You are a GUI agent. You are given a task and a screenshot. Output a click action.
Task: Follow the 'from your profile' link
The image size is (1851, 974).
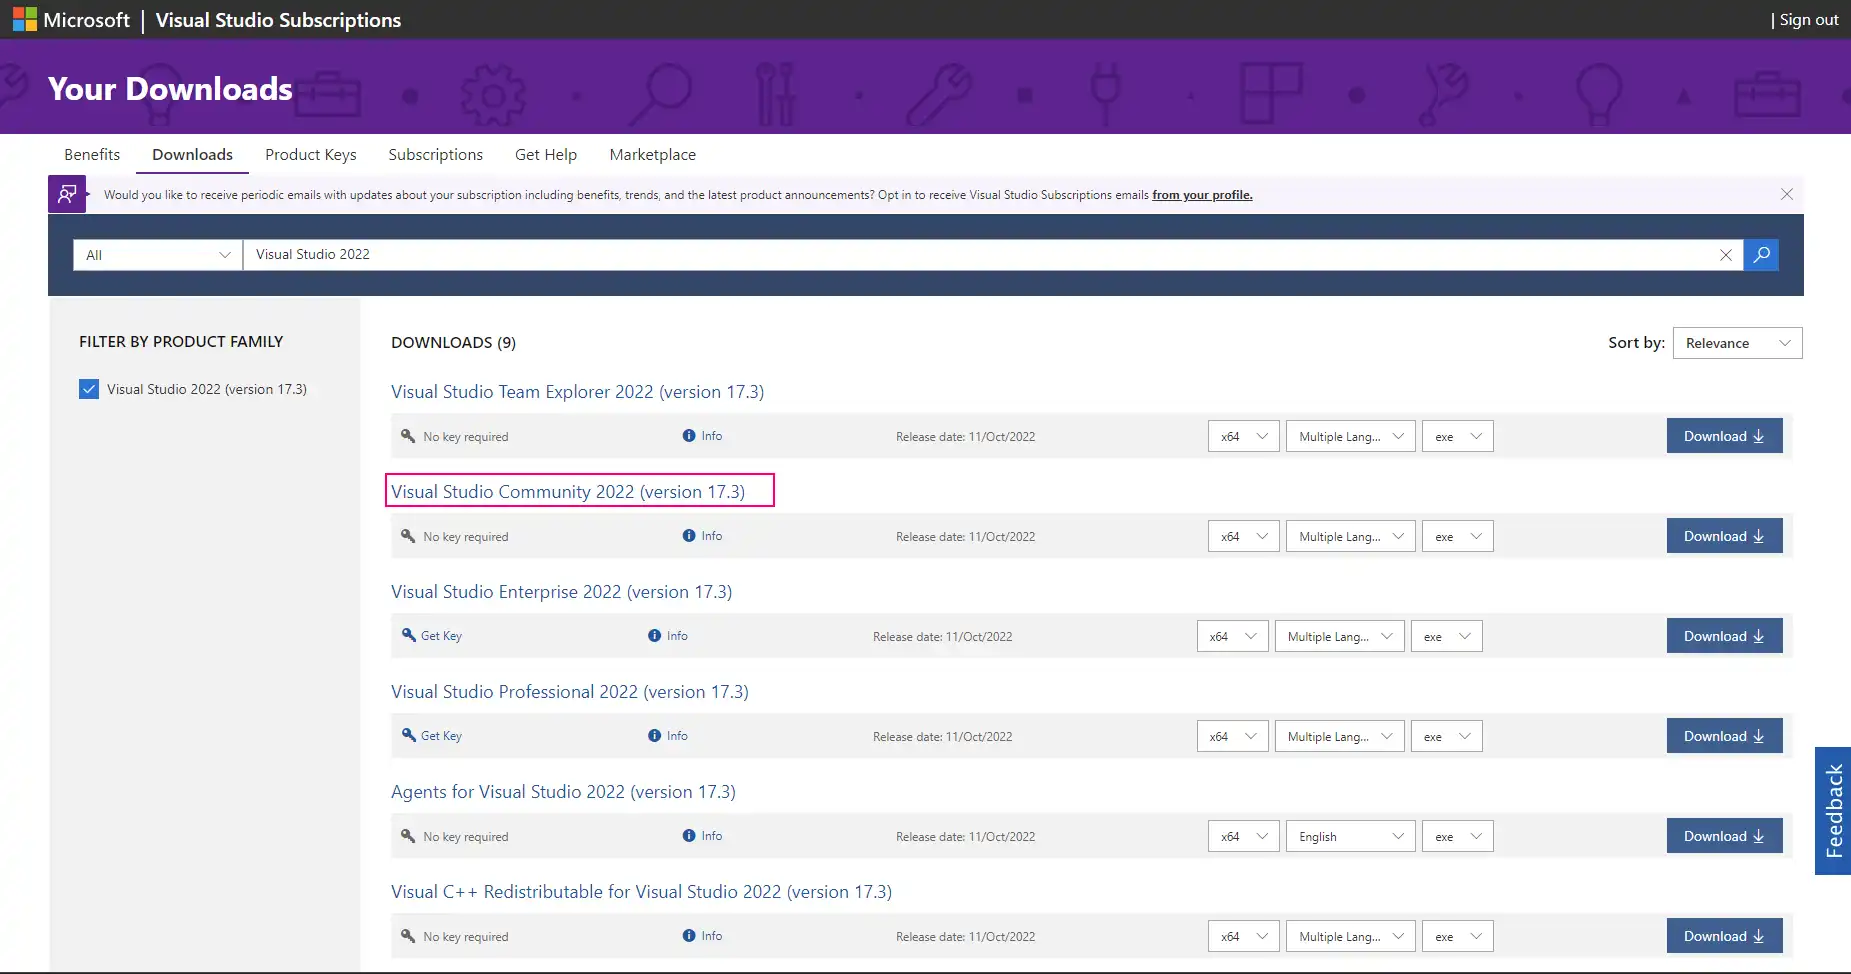click(1202, 195)
